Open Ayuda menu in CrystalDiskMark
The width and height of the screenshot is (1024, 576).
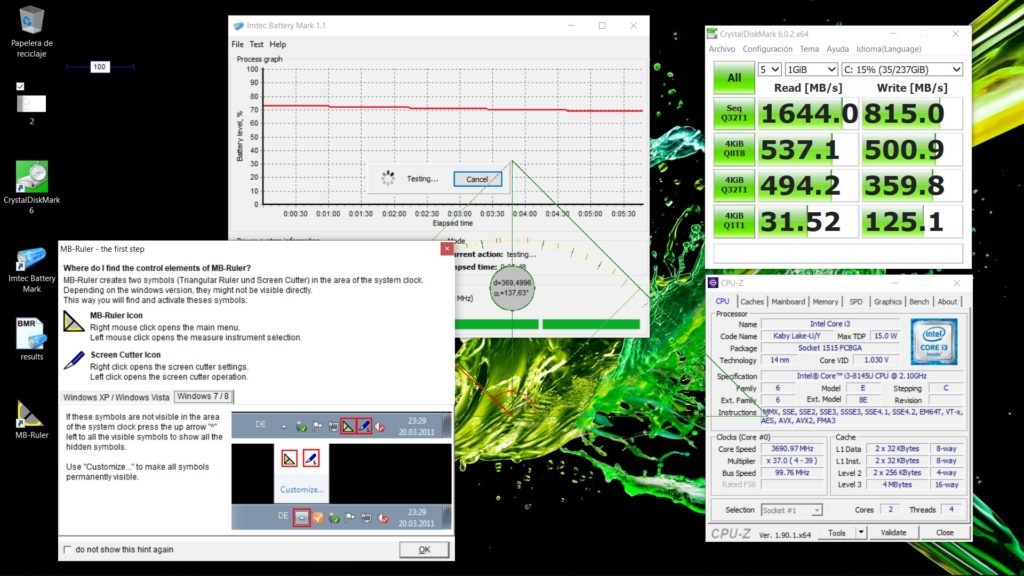[837, 49]
